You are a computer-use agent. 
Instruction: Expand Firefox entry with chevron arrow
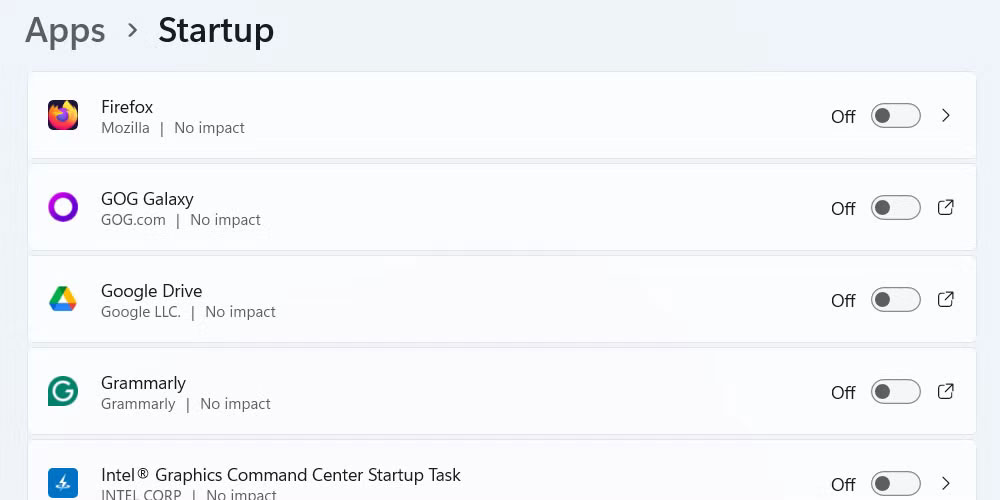point(946,115)
